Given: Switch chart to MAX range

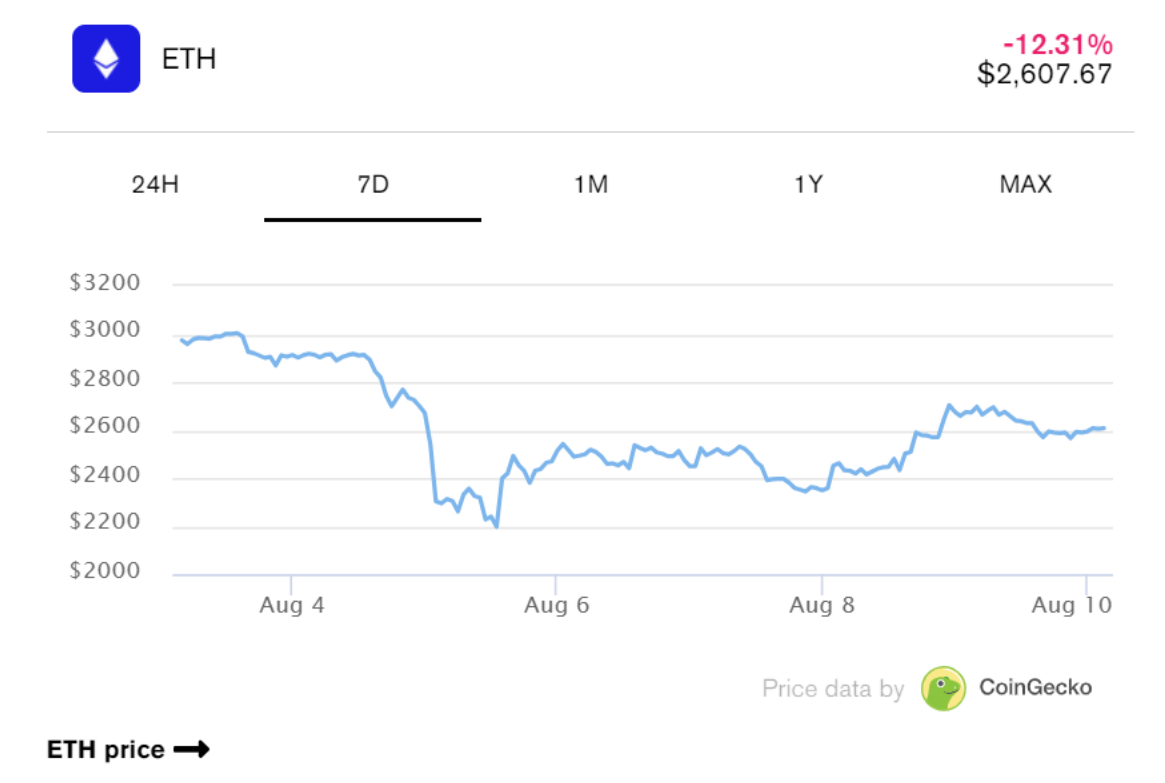Looking at the screenshot, I should [x=1025, y=185].
